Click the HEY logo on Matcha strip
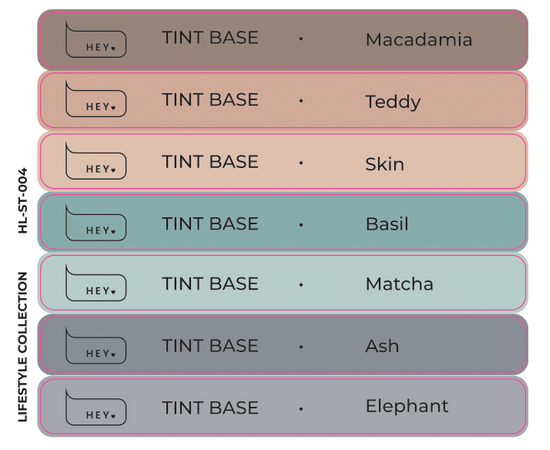 pos(96,283)
